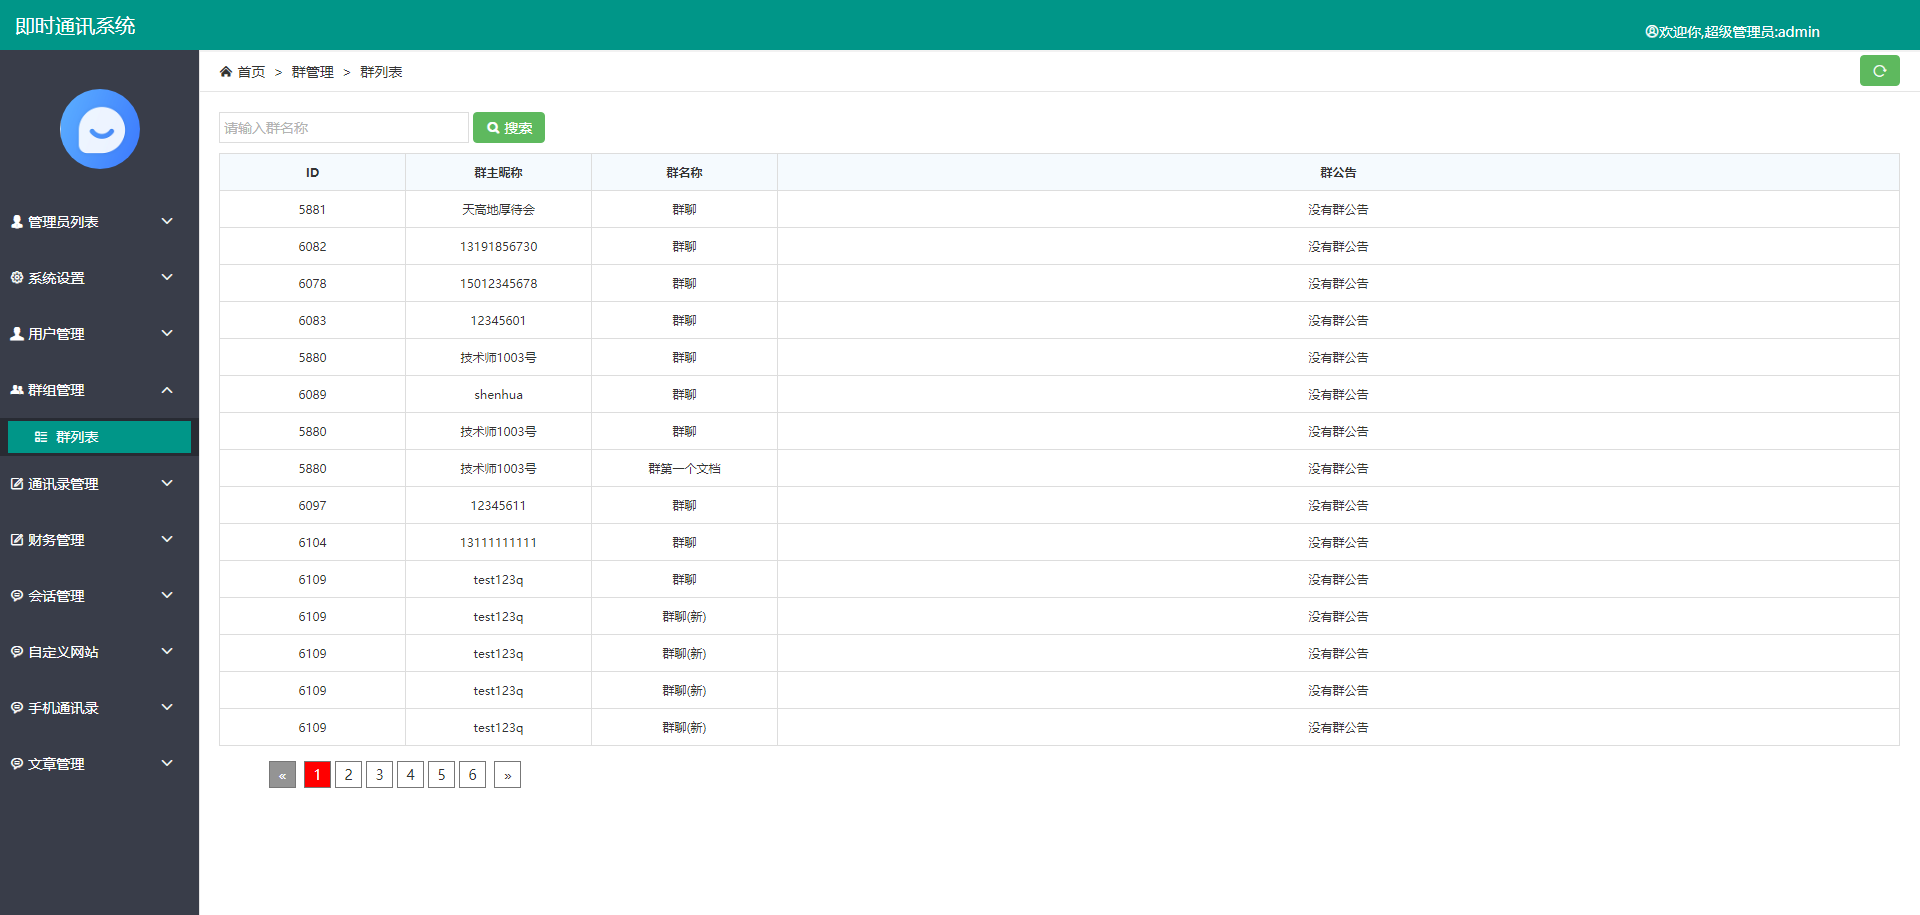
Task: Collapse the 群组管理 section chevron
Action: [167, 390]
